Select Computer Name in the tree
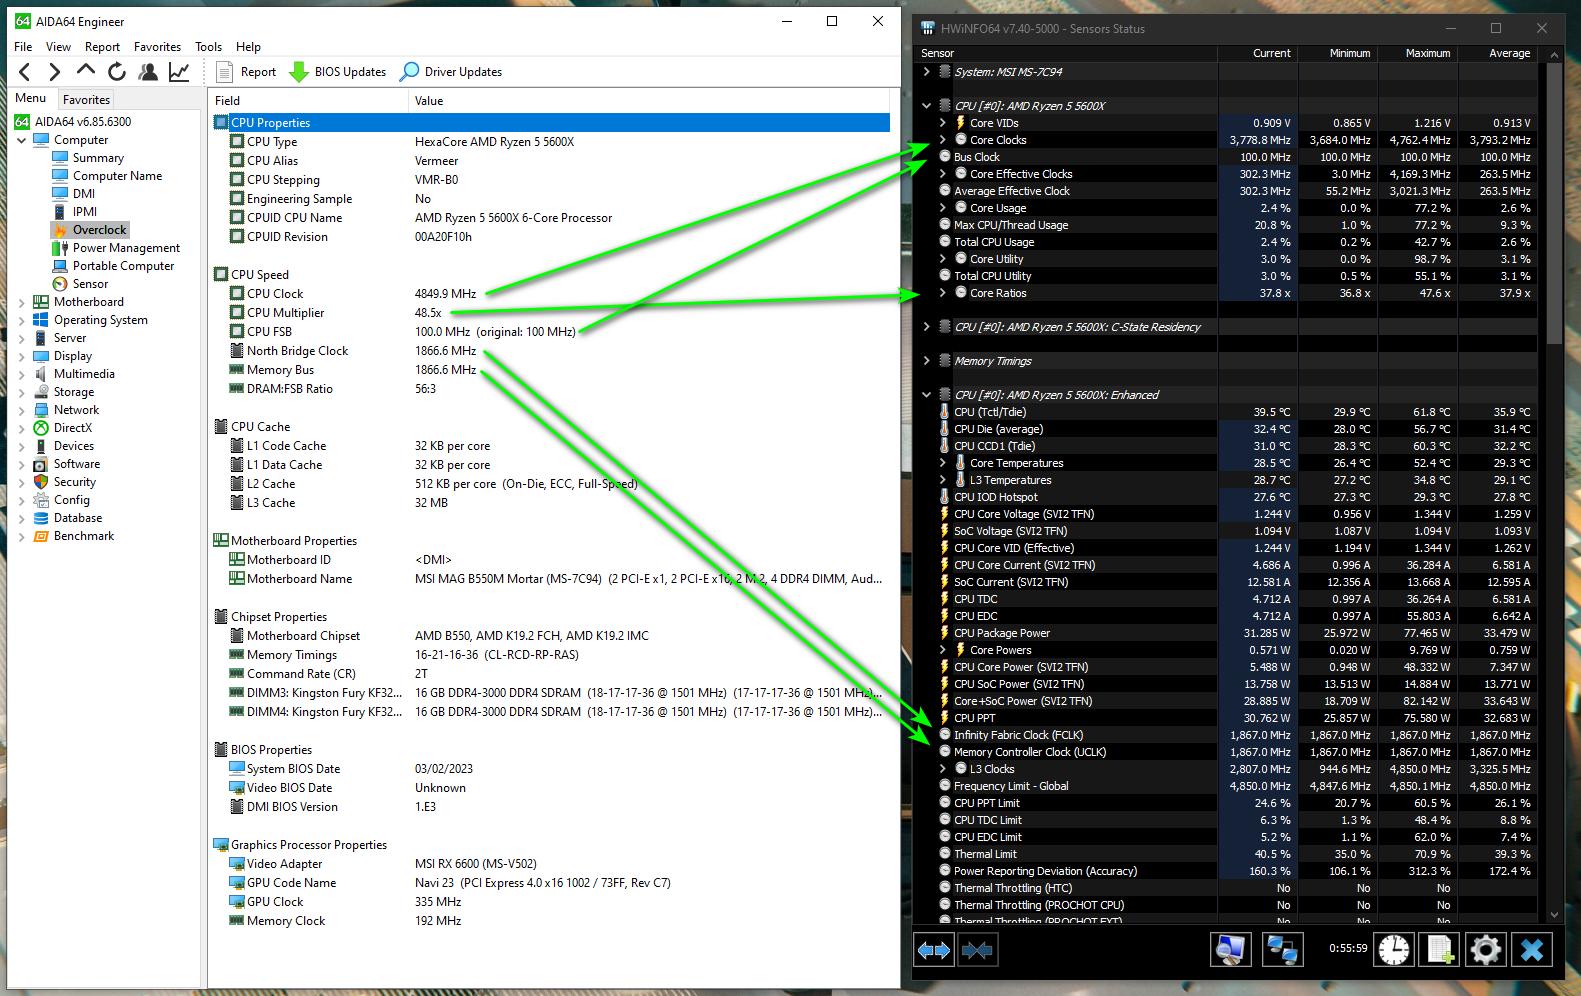1581x996 pixels. [x=117, y=176]
